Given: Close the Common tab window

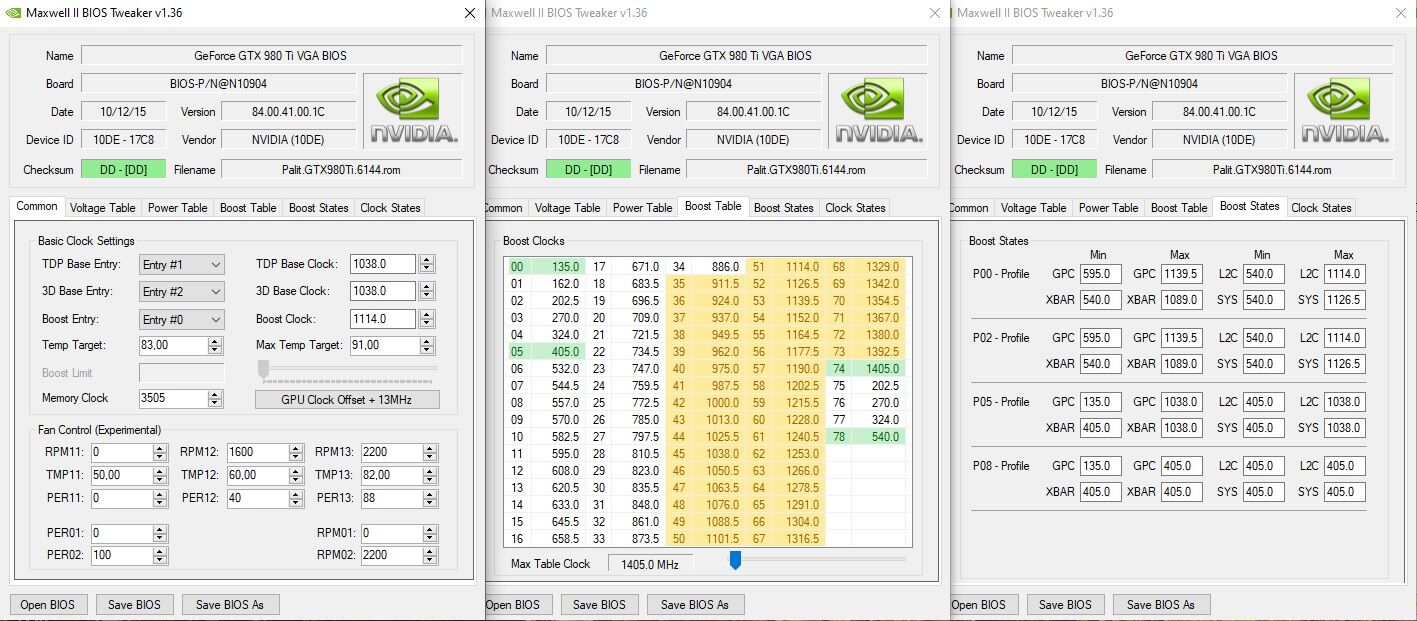Looking at the screenshot, I should pos(470,13).
